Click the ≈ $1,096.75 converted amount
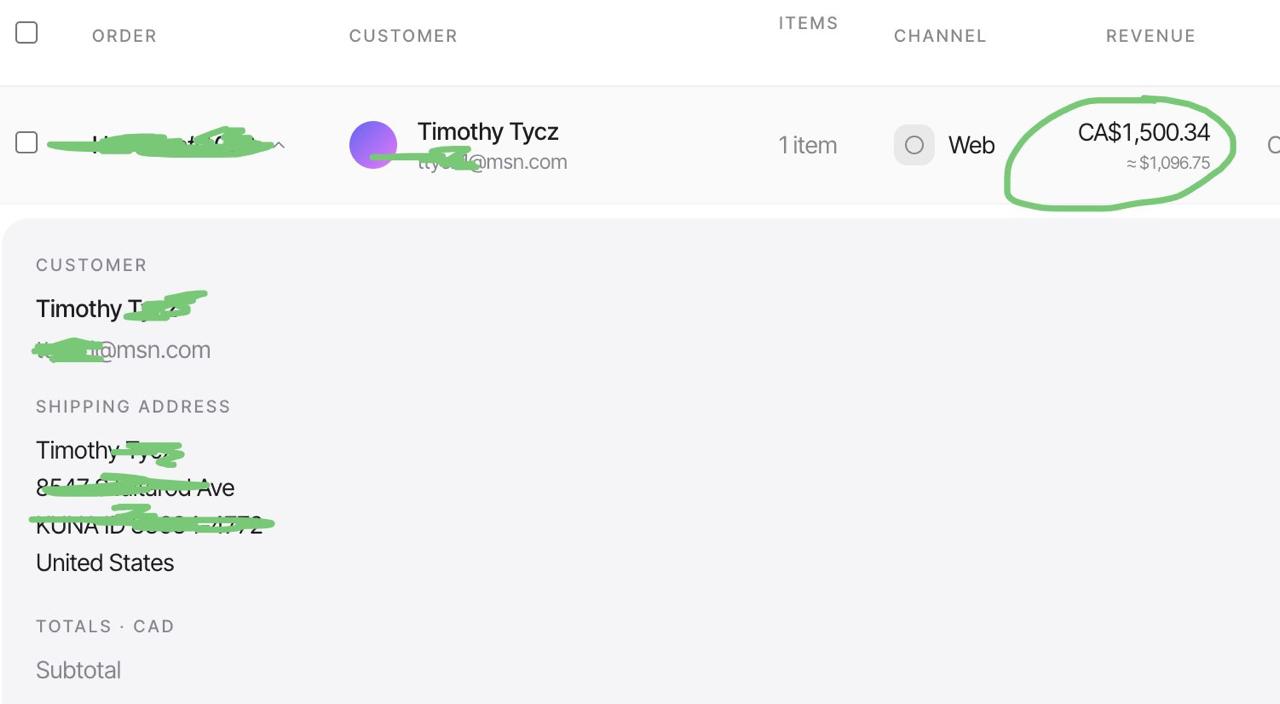This screenshot has width=1280, height=704. pos(1168,163)
